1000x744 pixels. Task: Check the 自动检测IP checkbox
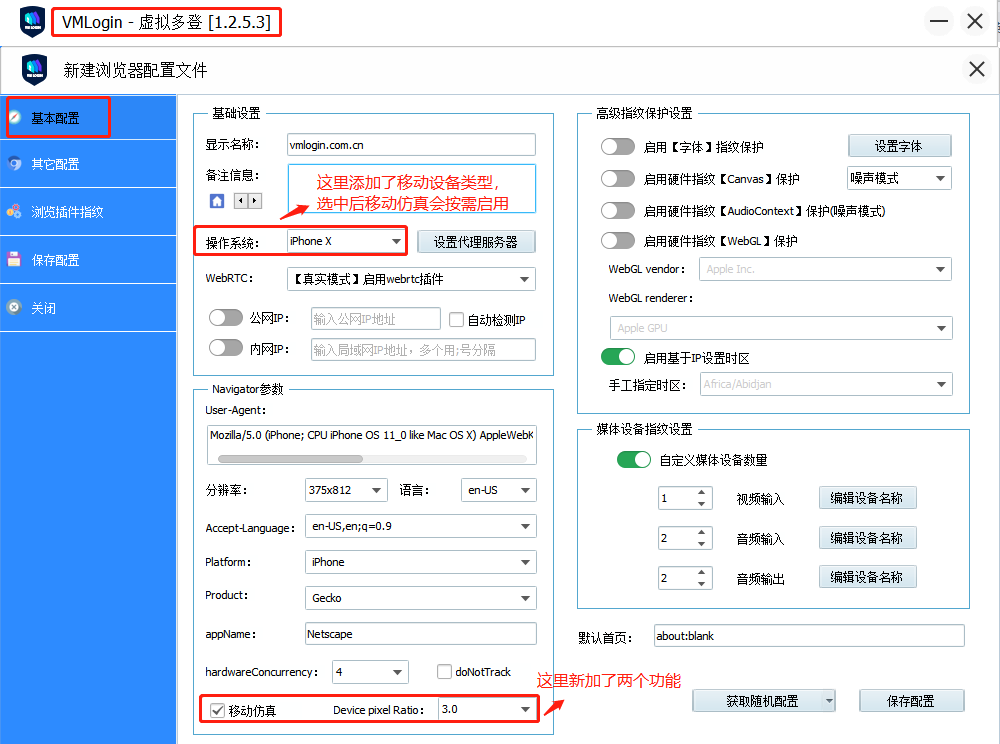[456, 320]
